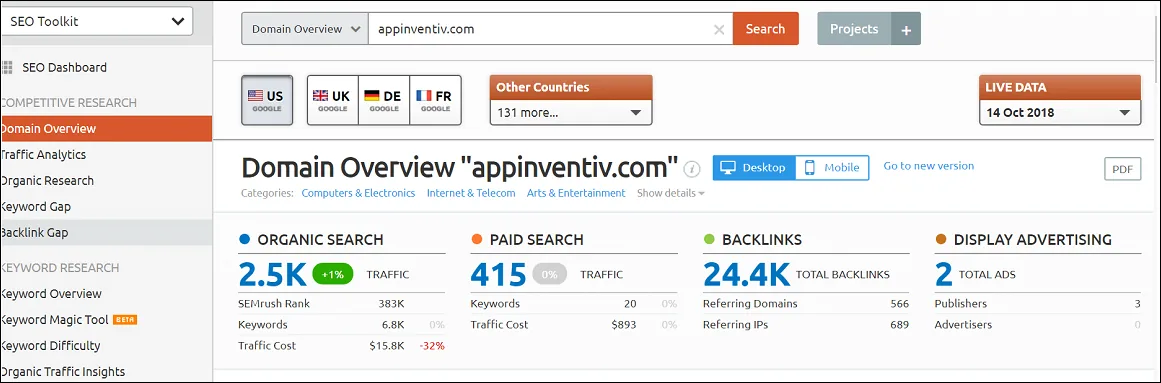Open the Domain Overview search type dropdown

click(304, 30)
